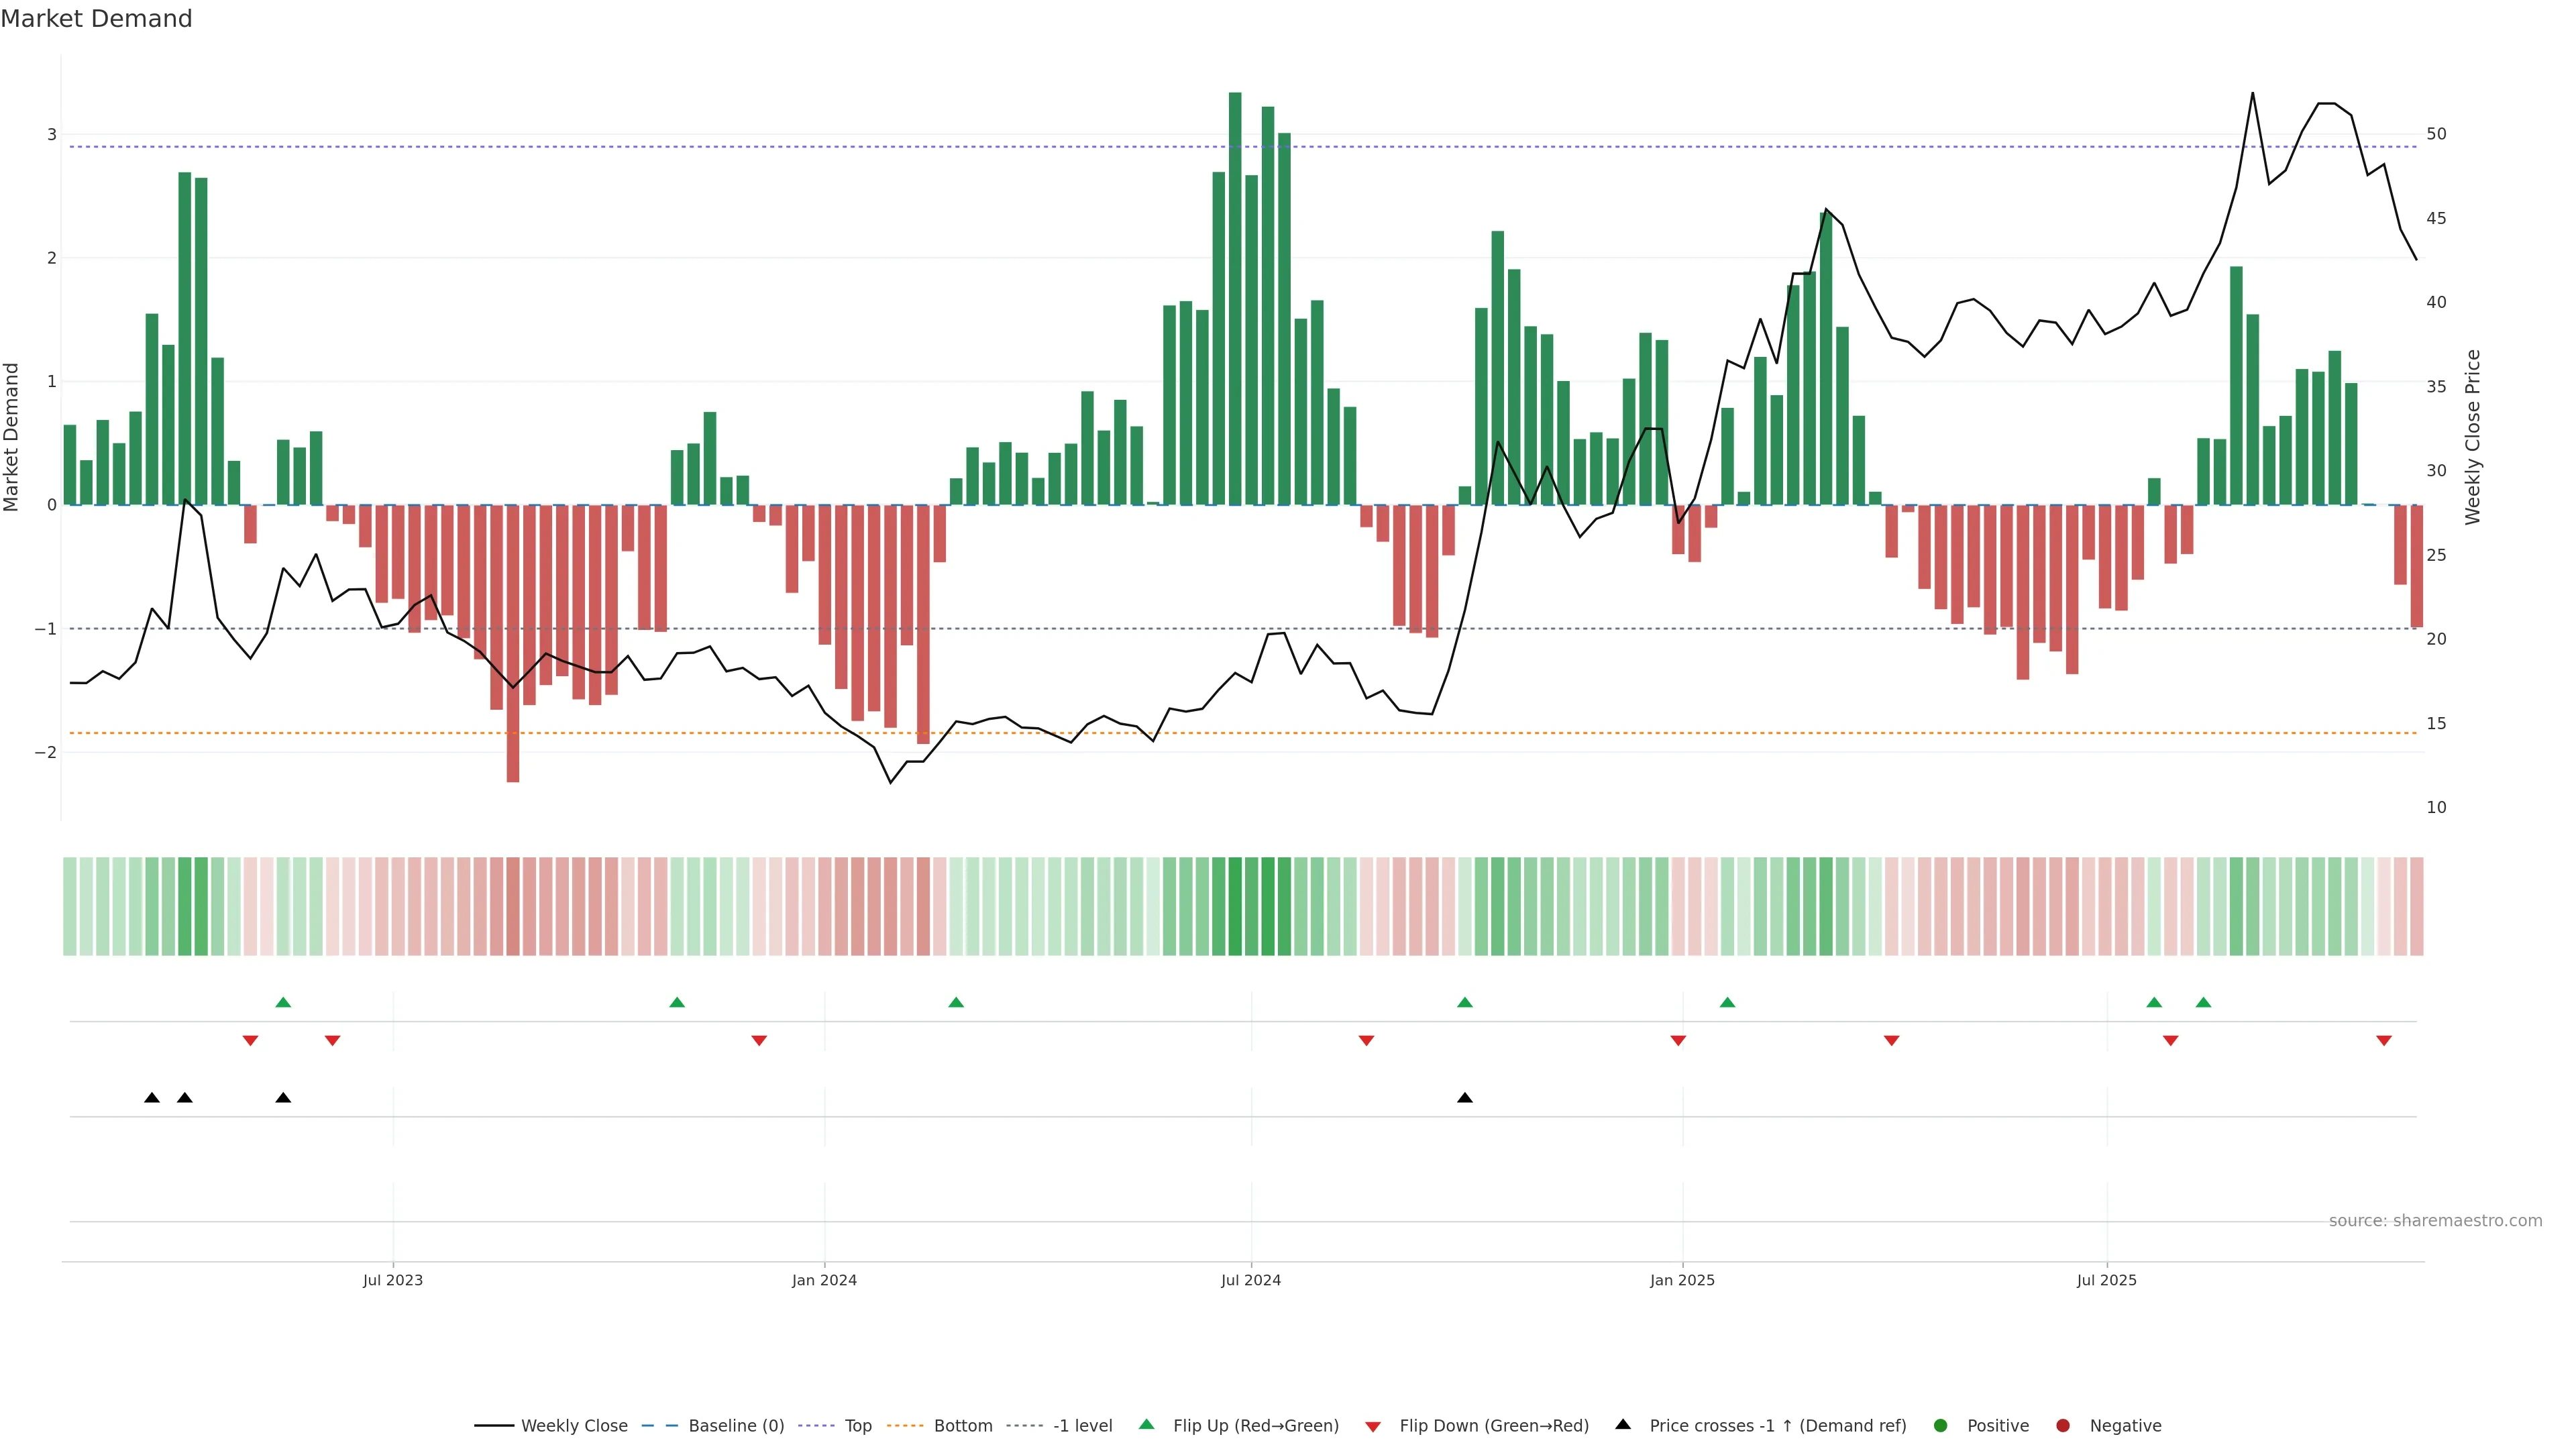The image size is (2576, 1449).
Task: Click green Positive dot in legend
Action: 1941,1426
